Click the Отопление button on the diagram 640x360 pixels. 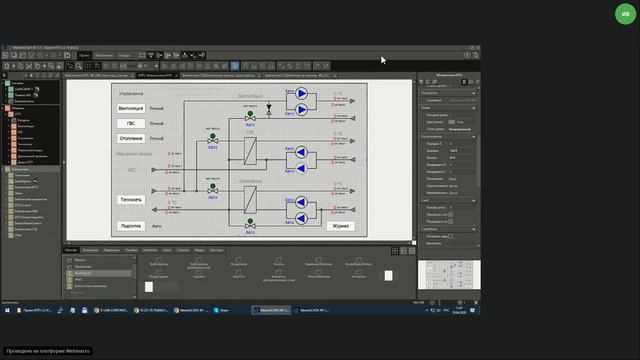point(131,138)
